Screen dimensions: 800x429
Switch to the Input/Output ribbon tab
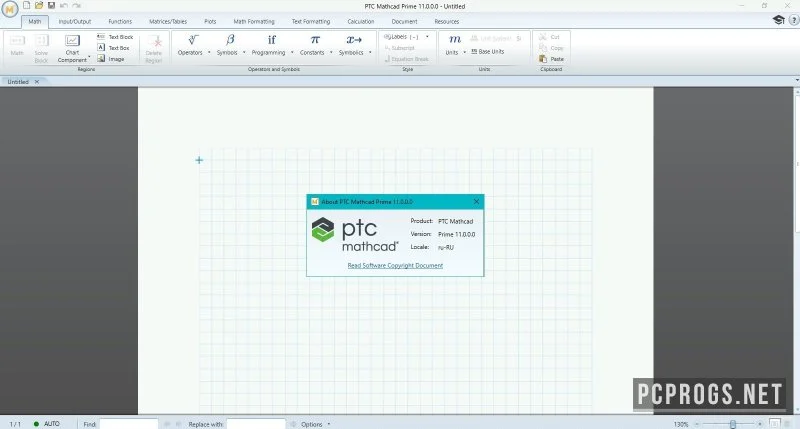coord(74,21)
